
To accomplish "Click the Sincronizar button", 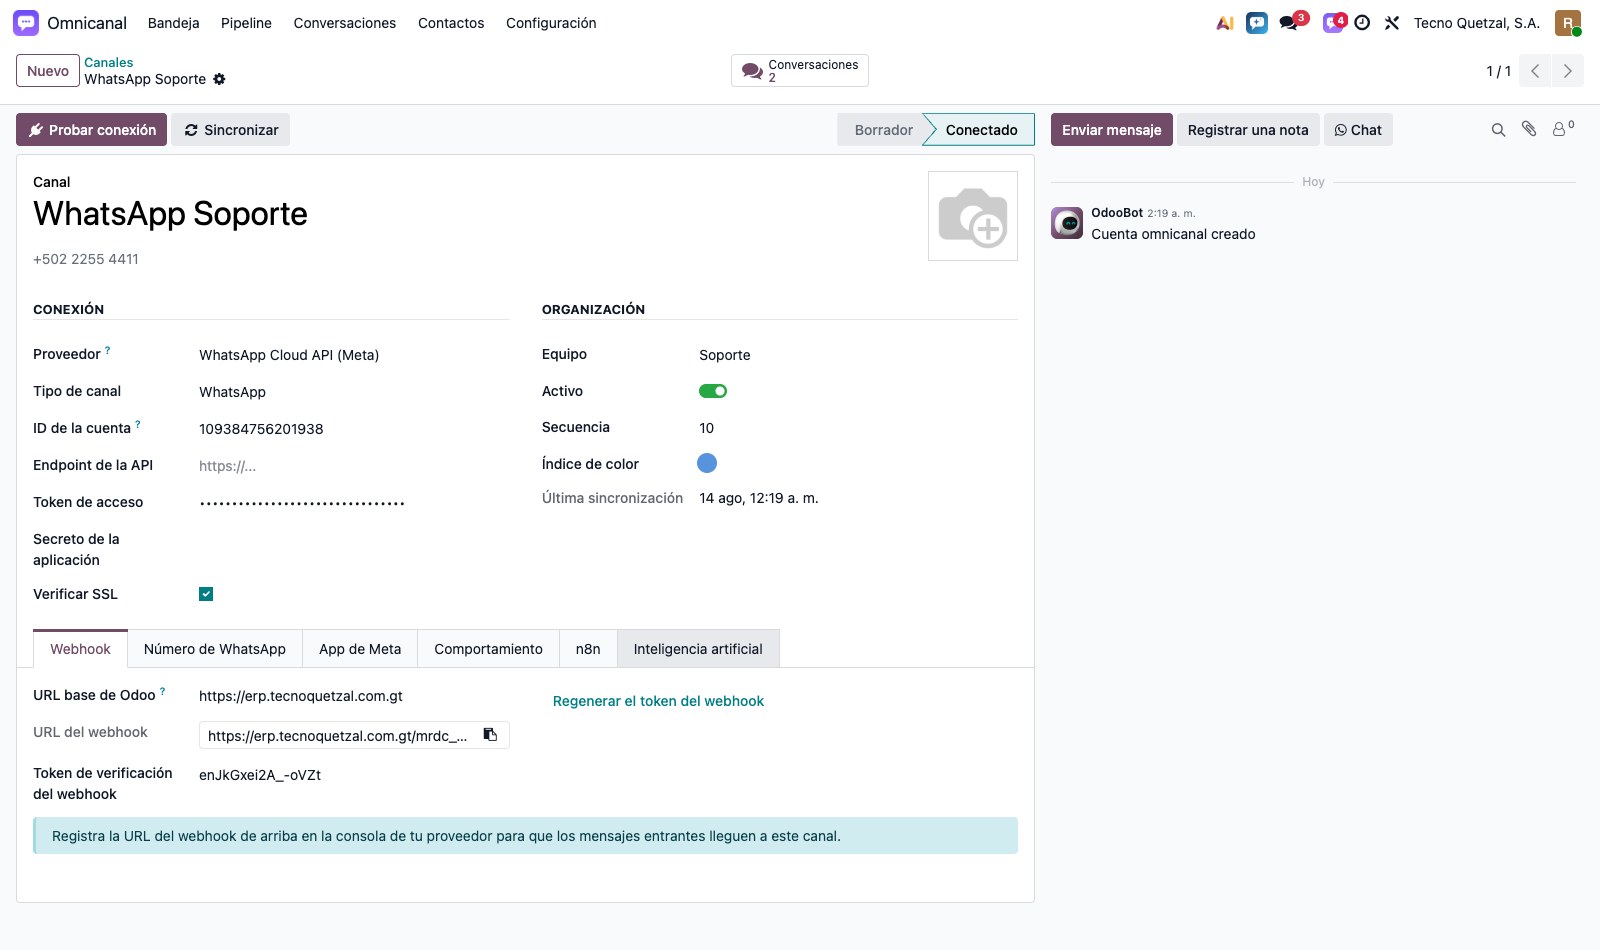I will coord(231,130).
